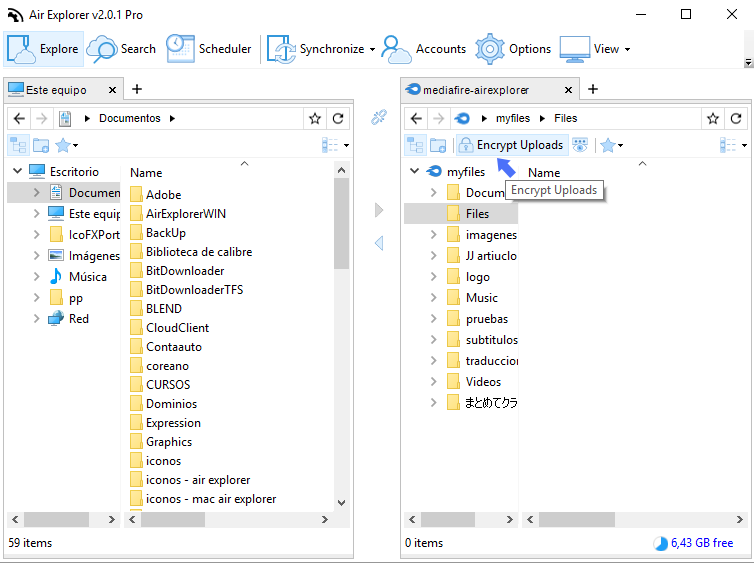Copy to right pane arrow

(379, 210)
